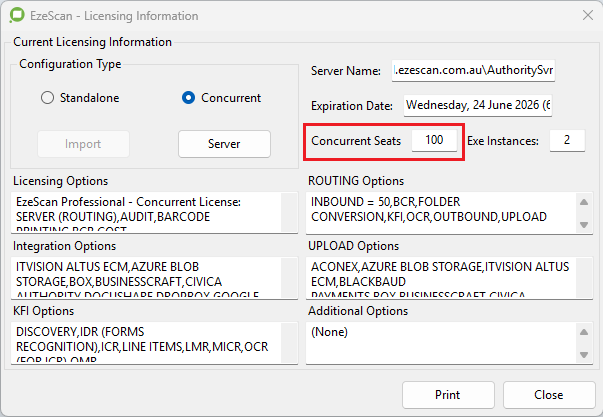Click 'SERVER (ROUTING),AUDIT,BARCODE' text
Screen dimensions: 603x417
pos(113,217)
